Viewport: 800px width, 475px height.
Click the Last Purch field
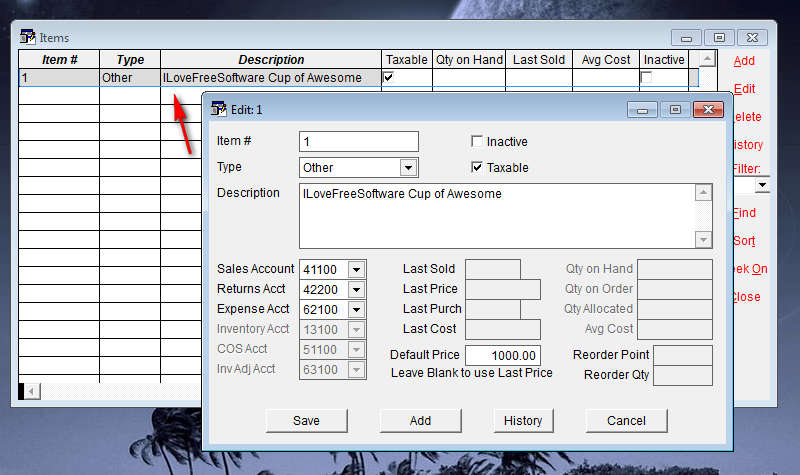[x=493, y=309]
